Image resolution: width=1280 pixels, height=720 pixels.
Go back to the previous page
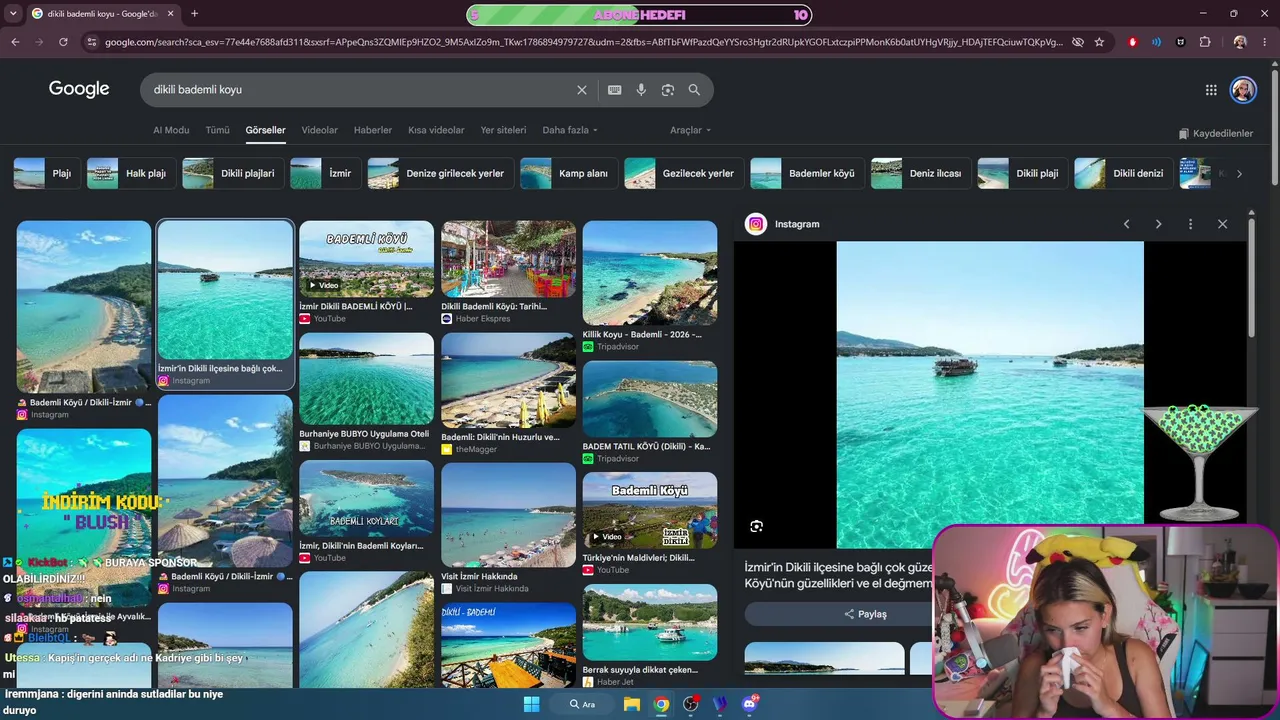pos(15,42)
